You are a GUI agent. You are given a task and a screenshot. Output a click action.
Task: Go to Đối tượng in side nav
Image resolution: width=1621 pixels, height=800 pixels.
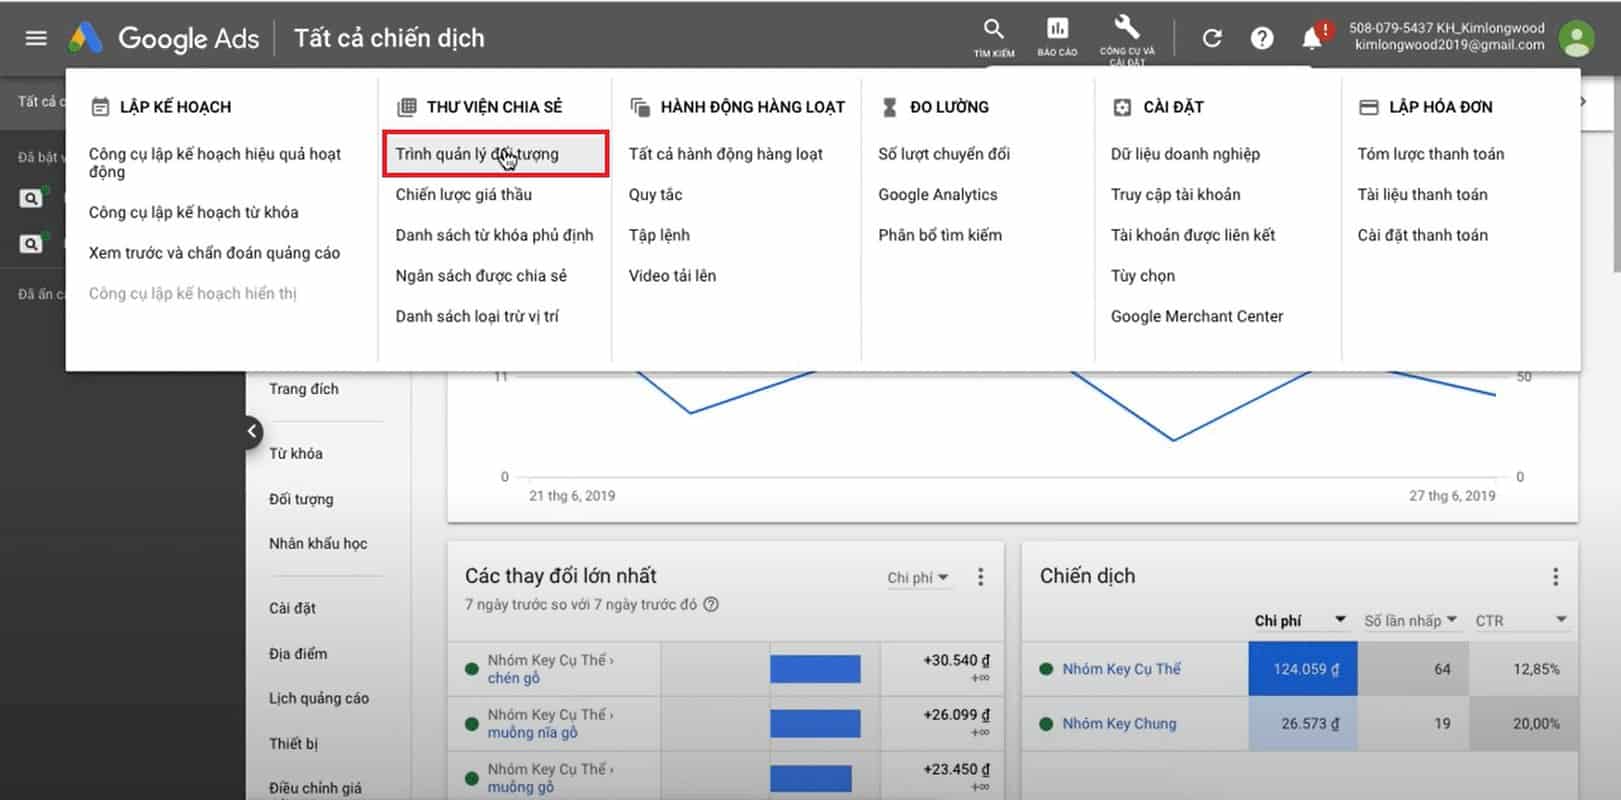pyautogui.click(x=301, y=499)
